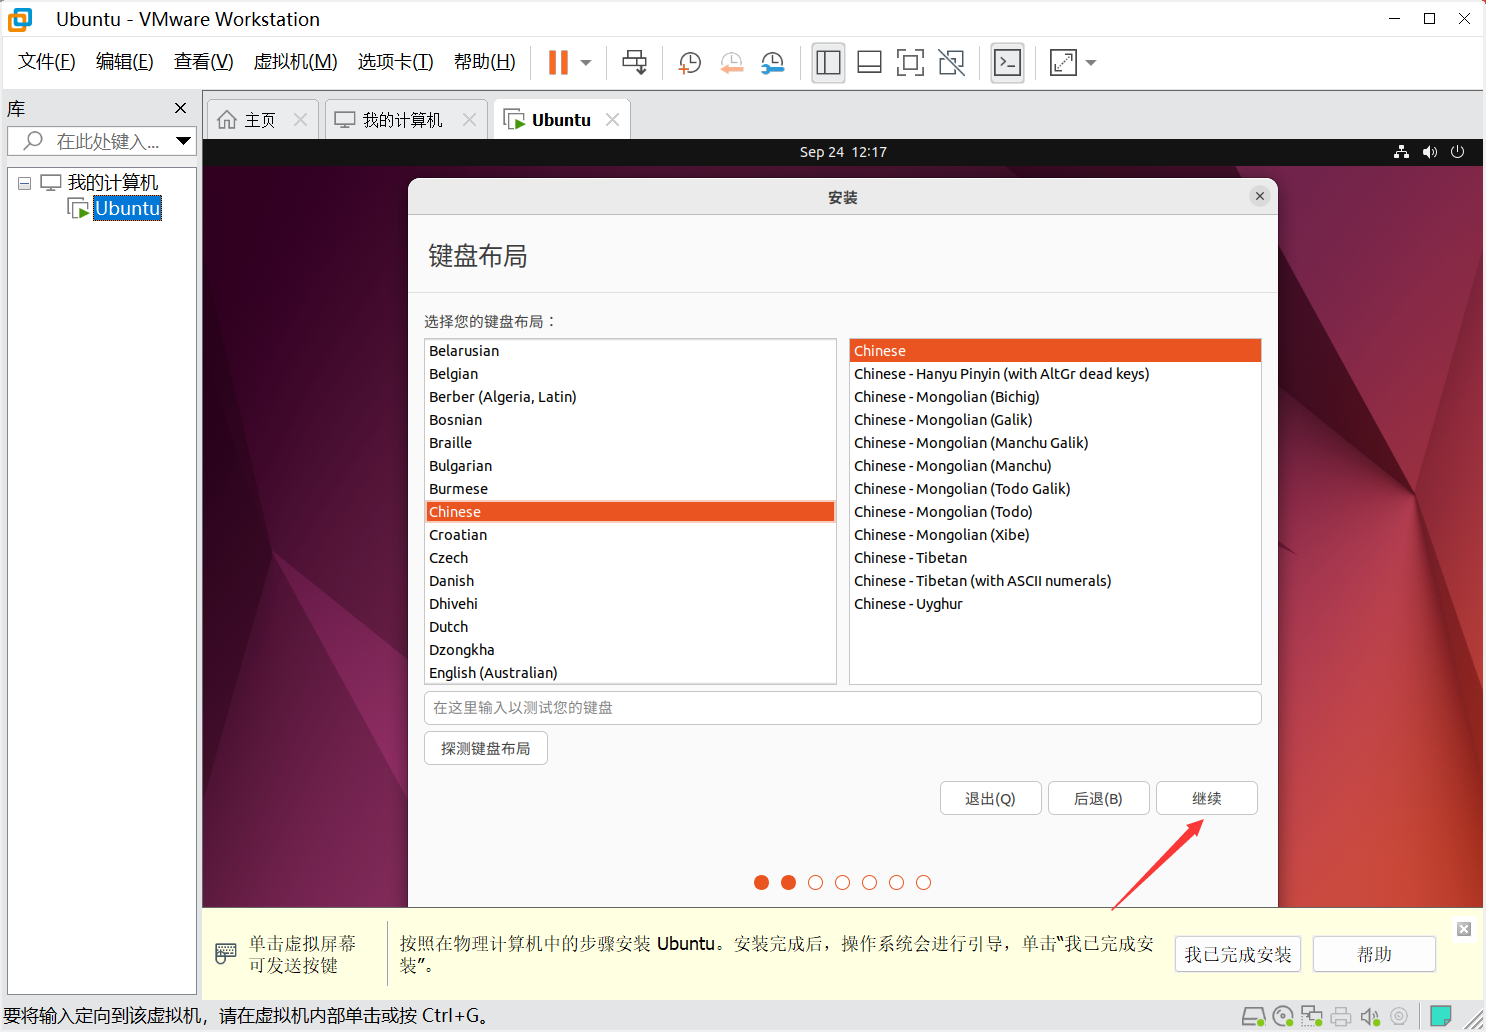Toggle the console view icon
This screenshot has width=1486, height=1032.
click(1007, 63)
